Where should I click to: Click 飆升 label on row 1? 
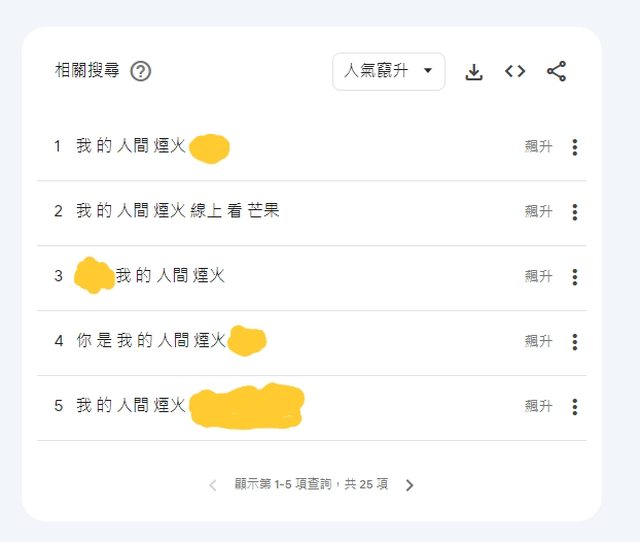pyautogui.click(x=538, y=147)
